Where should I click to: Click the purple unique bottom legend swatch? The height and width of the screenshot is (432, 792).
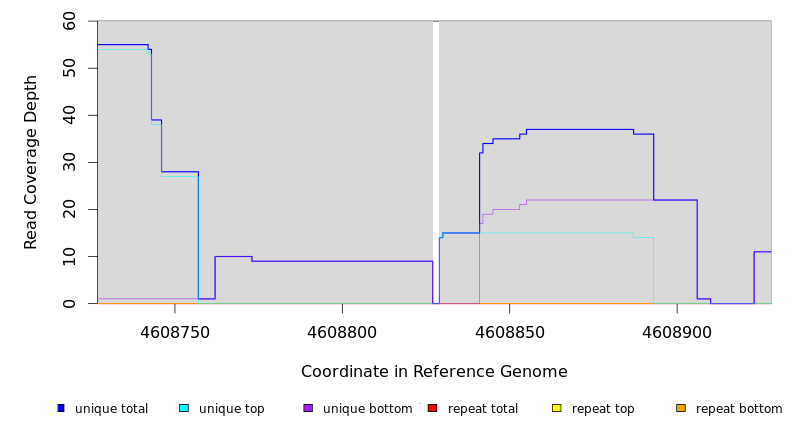click(x=308, y=408)
